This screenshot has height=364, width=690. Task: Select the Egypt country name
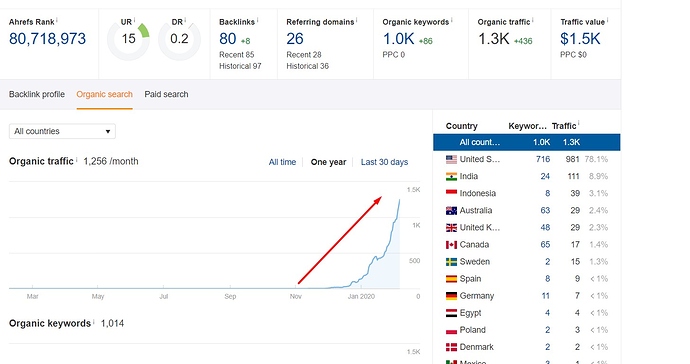click(x=470, y=313)
